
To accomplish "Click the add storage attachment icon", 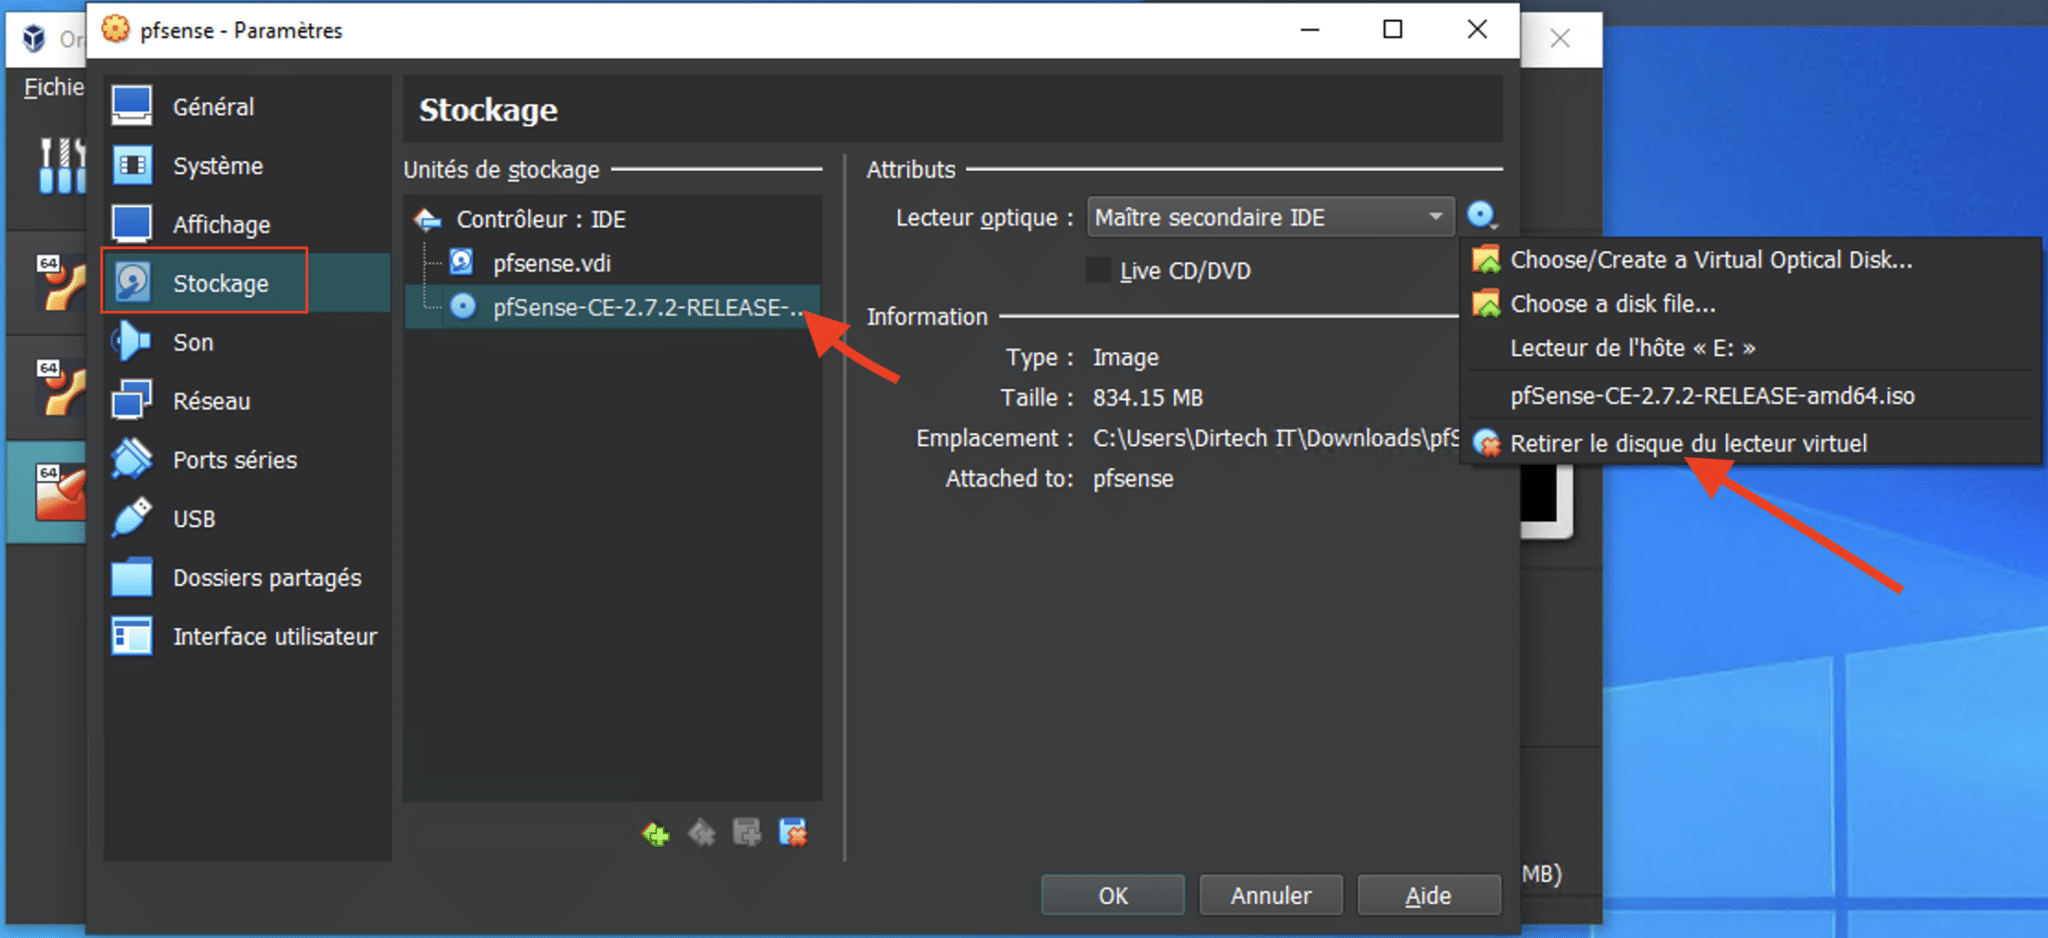I will tap(745, 832).
